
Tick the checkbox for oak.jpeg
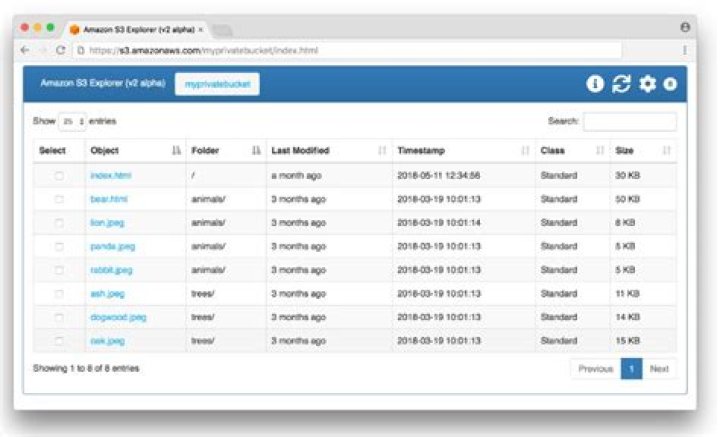(x=58, y=341)
